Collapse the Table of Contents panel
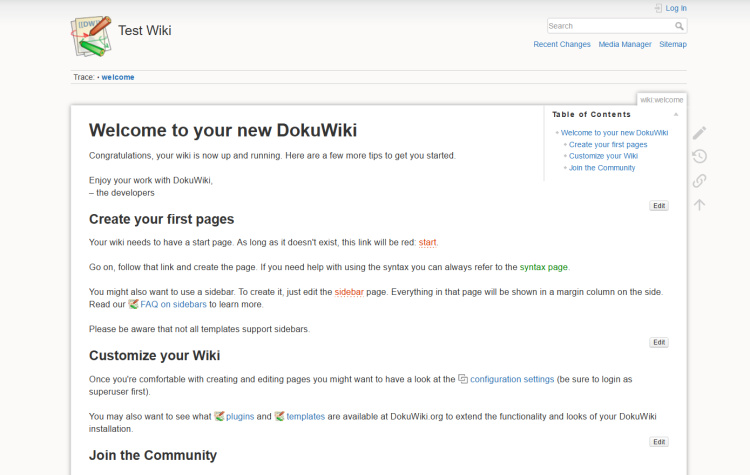 pyautogui.click(x=676, y=115)
